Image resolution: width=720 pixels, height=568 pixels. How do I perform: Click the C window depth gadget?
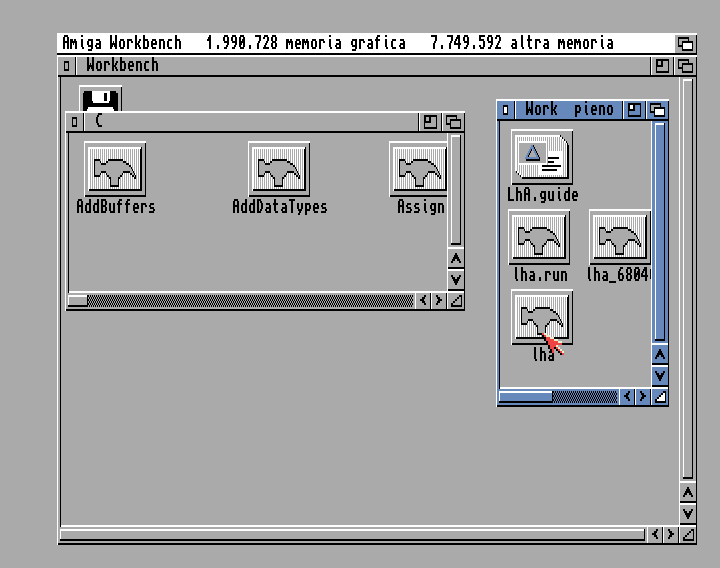tap(453, 122)
